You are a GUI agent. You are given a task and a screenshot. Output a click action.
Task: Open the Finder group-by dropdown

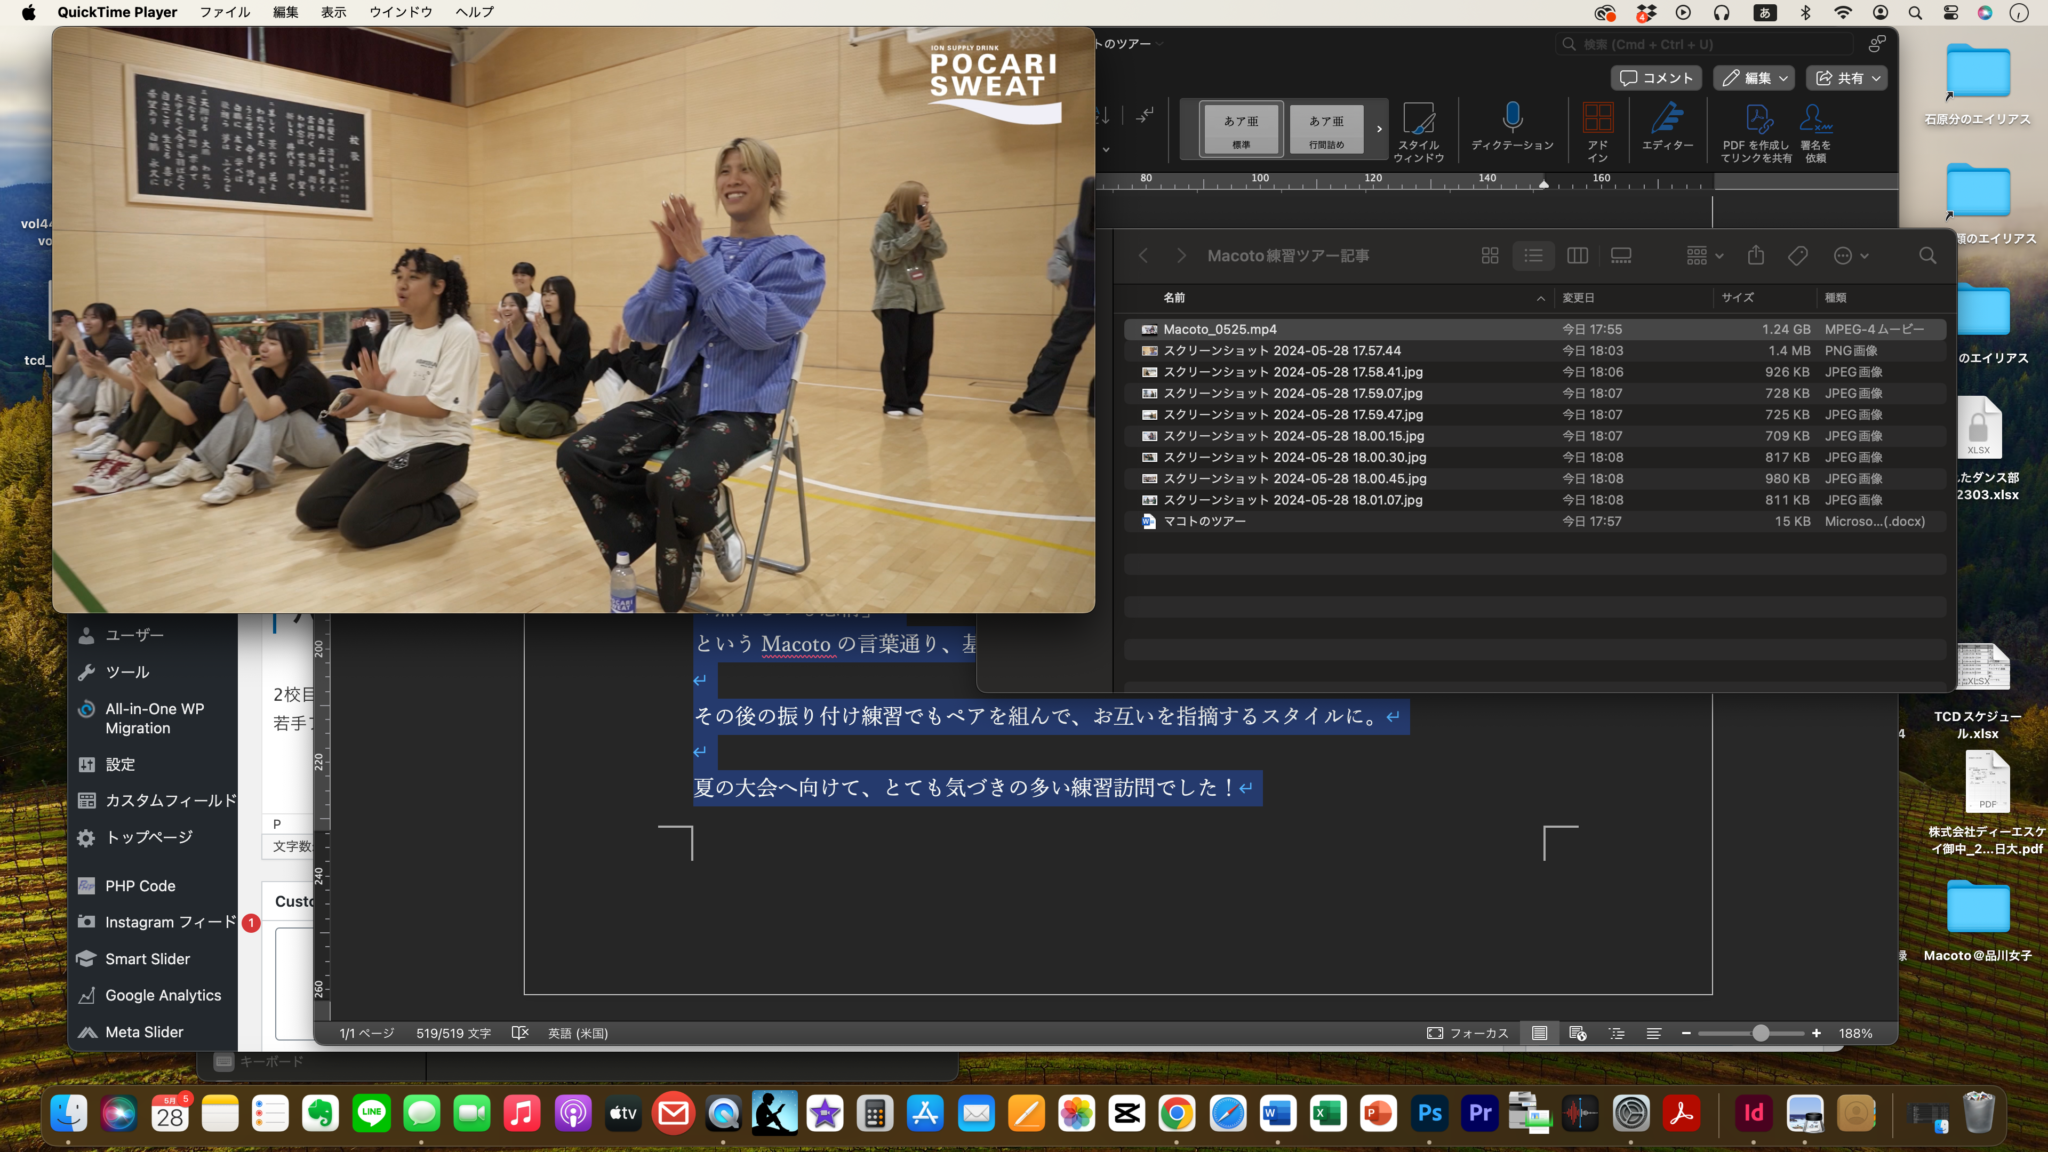(1705, 256)
